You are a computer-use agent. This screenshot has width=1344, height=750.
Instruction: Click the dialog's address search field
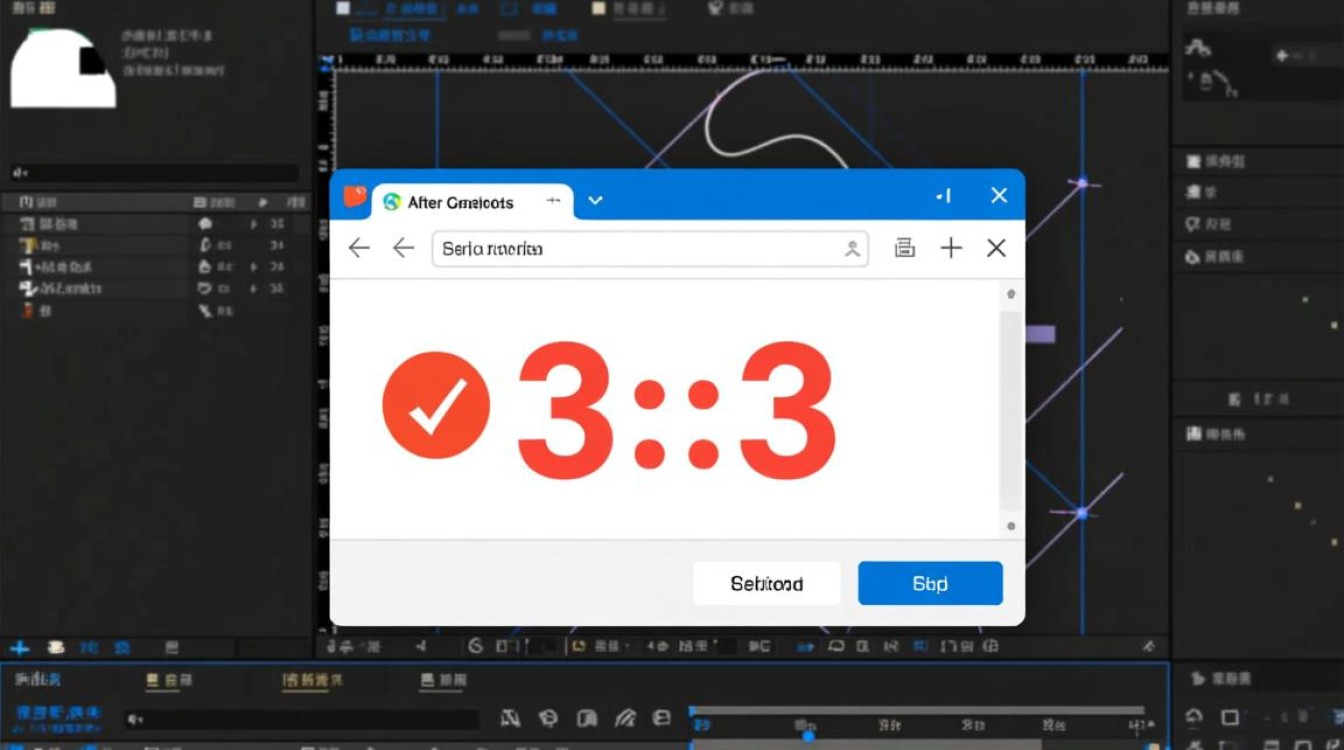tap(640, 249)
